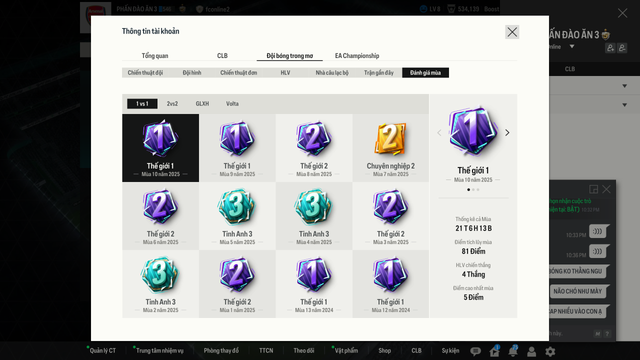Open the notifications bell icon

513,351
